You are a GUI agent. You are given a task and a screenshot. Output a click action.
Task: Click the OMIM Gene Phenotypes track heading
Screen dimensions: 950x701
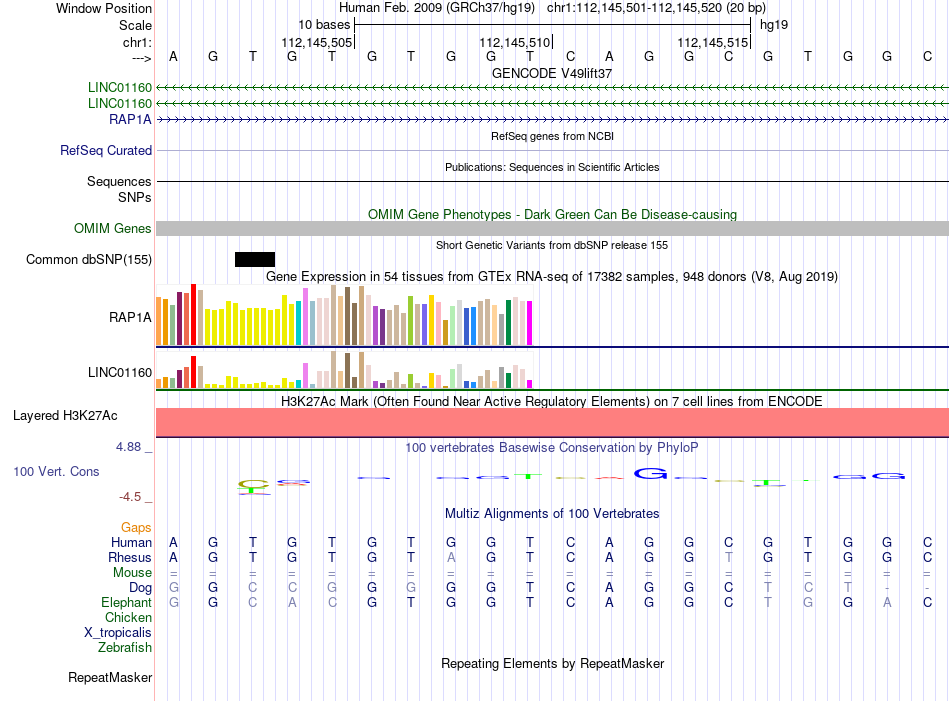coord(552,214)
